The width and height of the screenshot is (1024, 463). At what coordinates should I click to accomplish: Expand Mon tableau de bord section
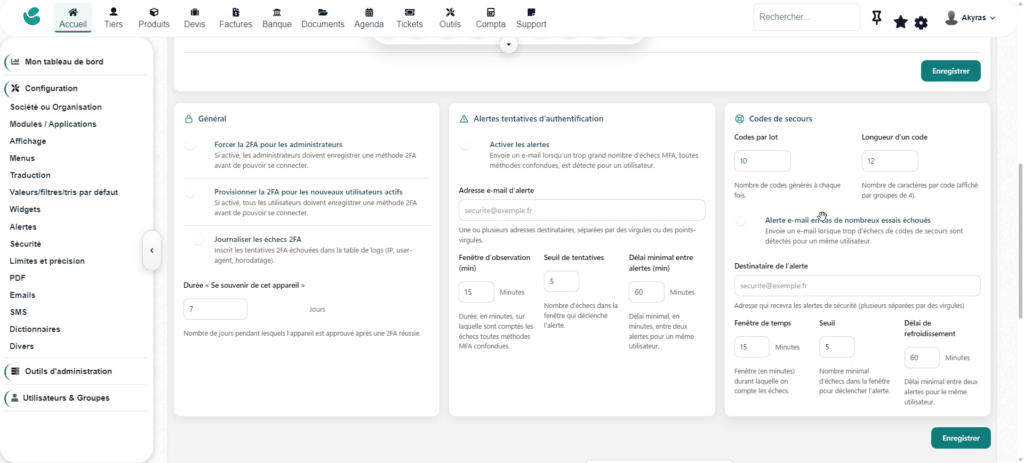64,61
